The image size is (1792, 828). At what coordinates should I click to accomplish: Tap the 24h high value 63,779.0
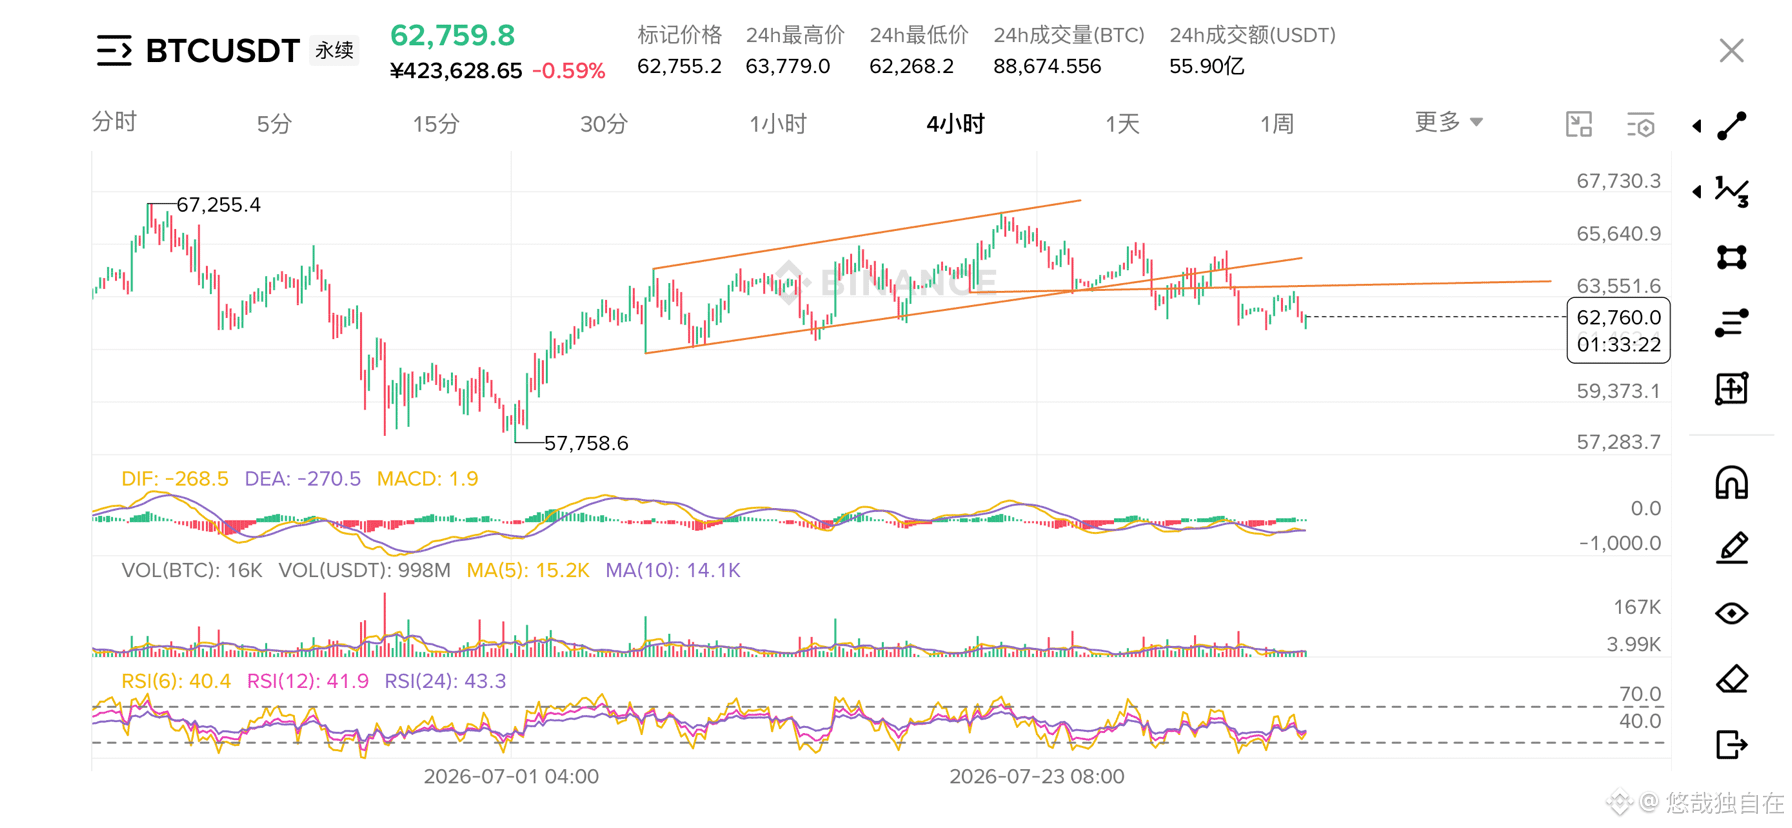point(787,66)
